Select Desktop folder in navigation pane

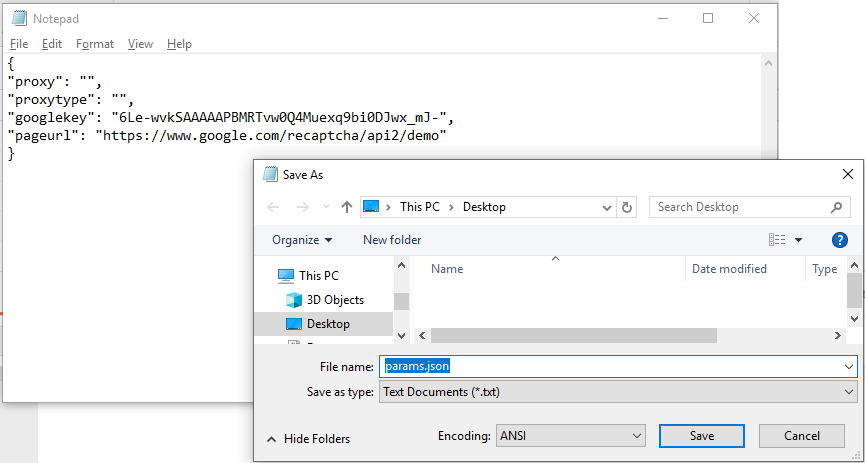click(328, 324)
